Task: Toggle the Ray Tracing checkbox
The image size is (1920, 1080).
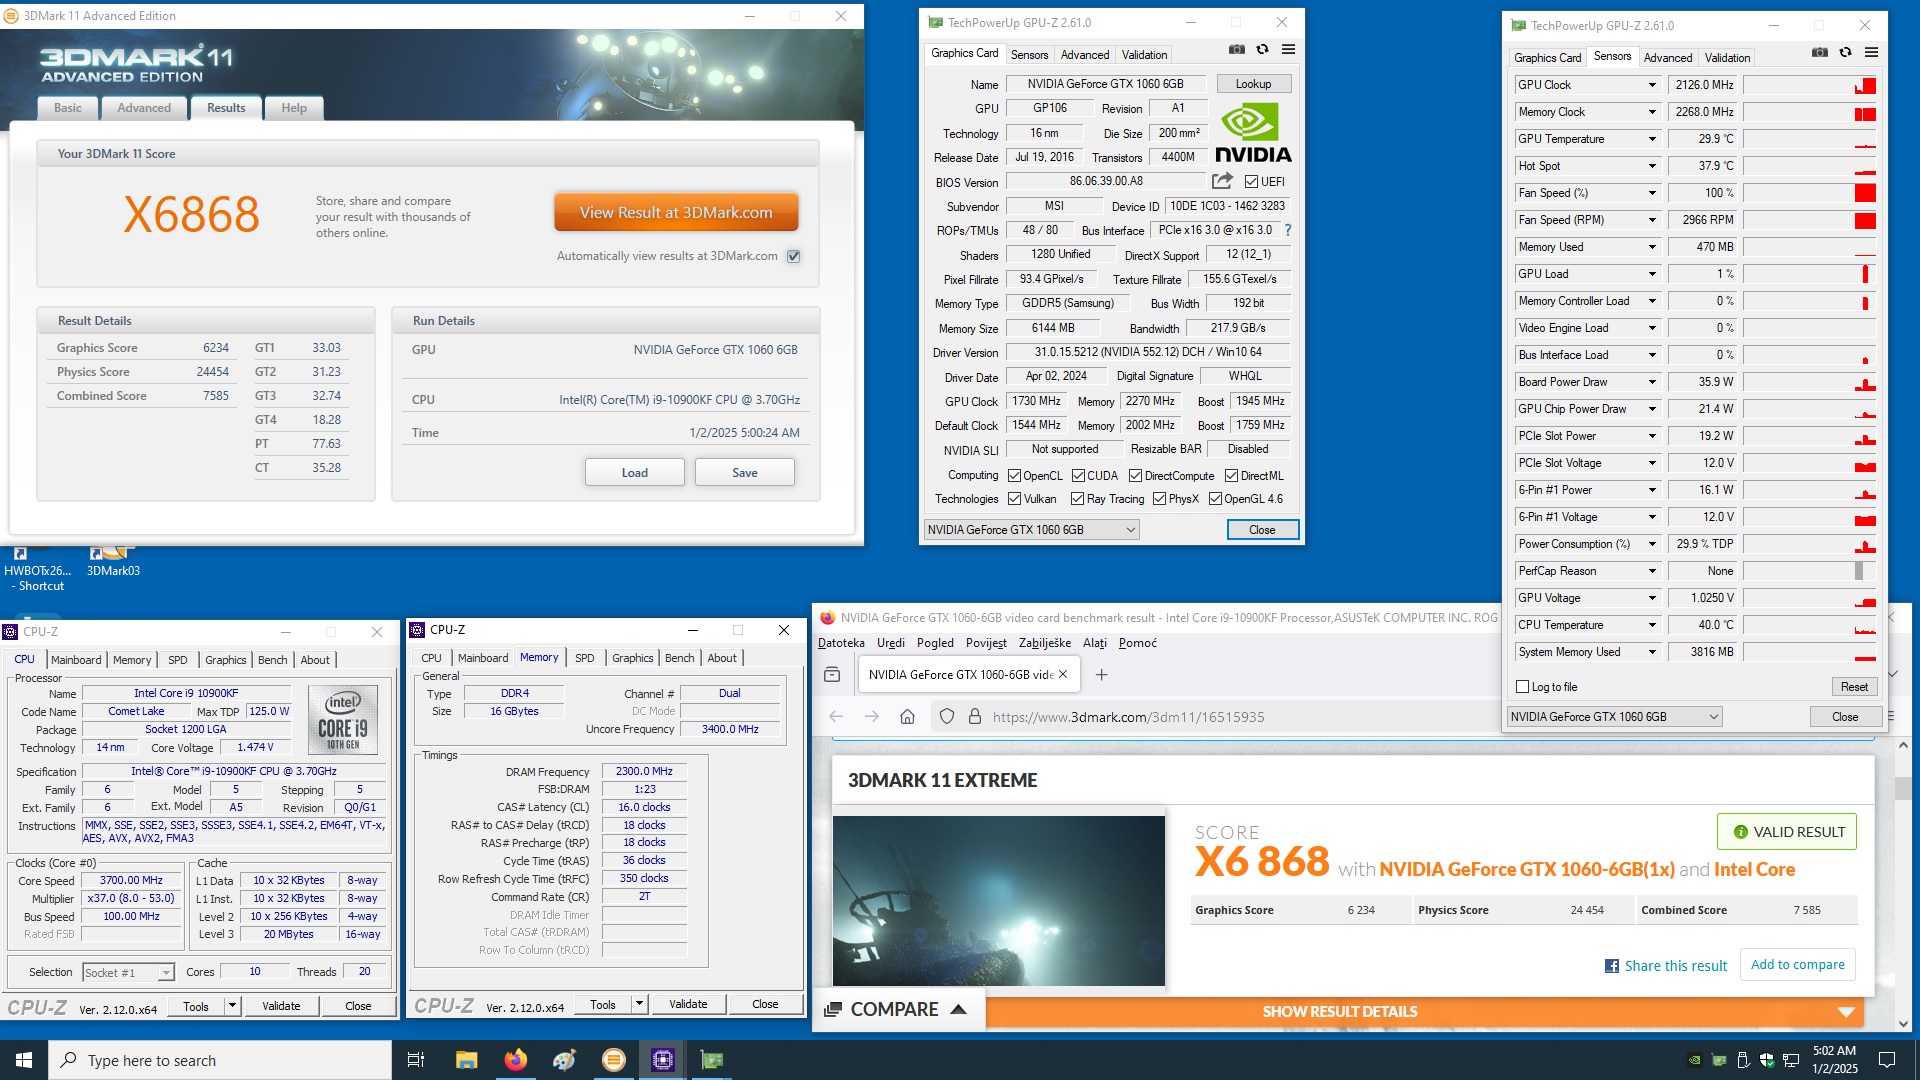Action: 1077,499
